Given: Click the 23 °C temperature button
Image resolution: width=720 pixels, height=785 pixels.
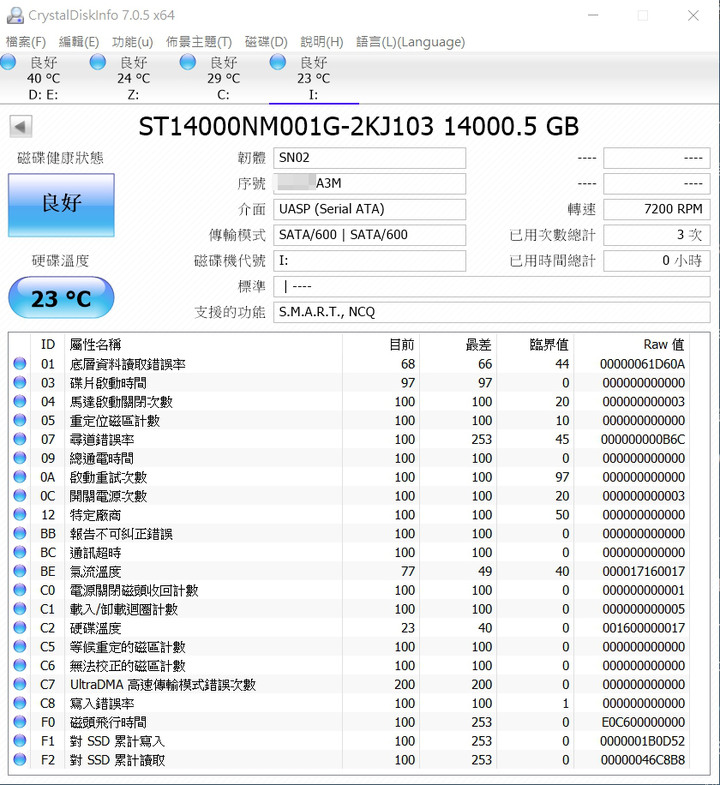Looking at the screenshot, I should (x=61, y=298).
